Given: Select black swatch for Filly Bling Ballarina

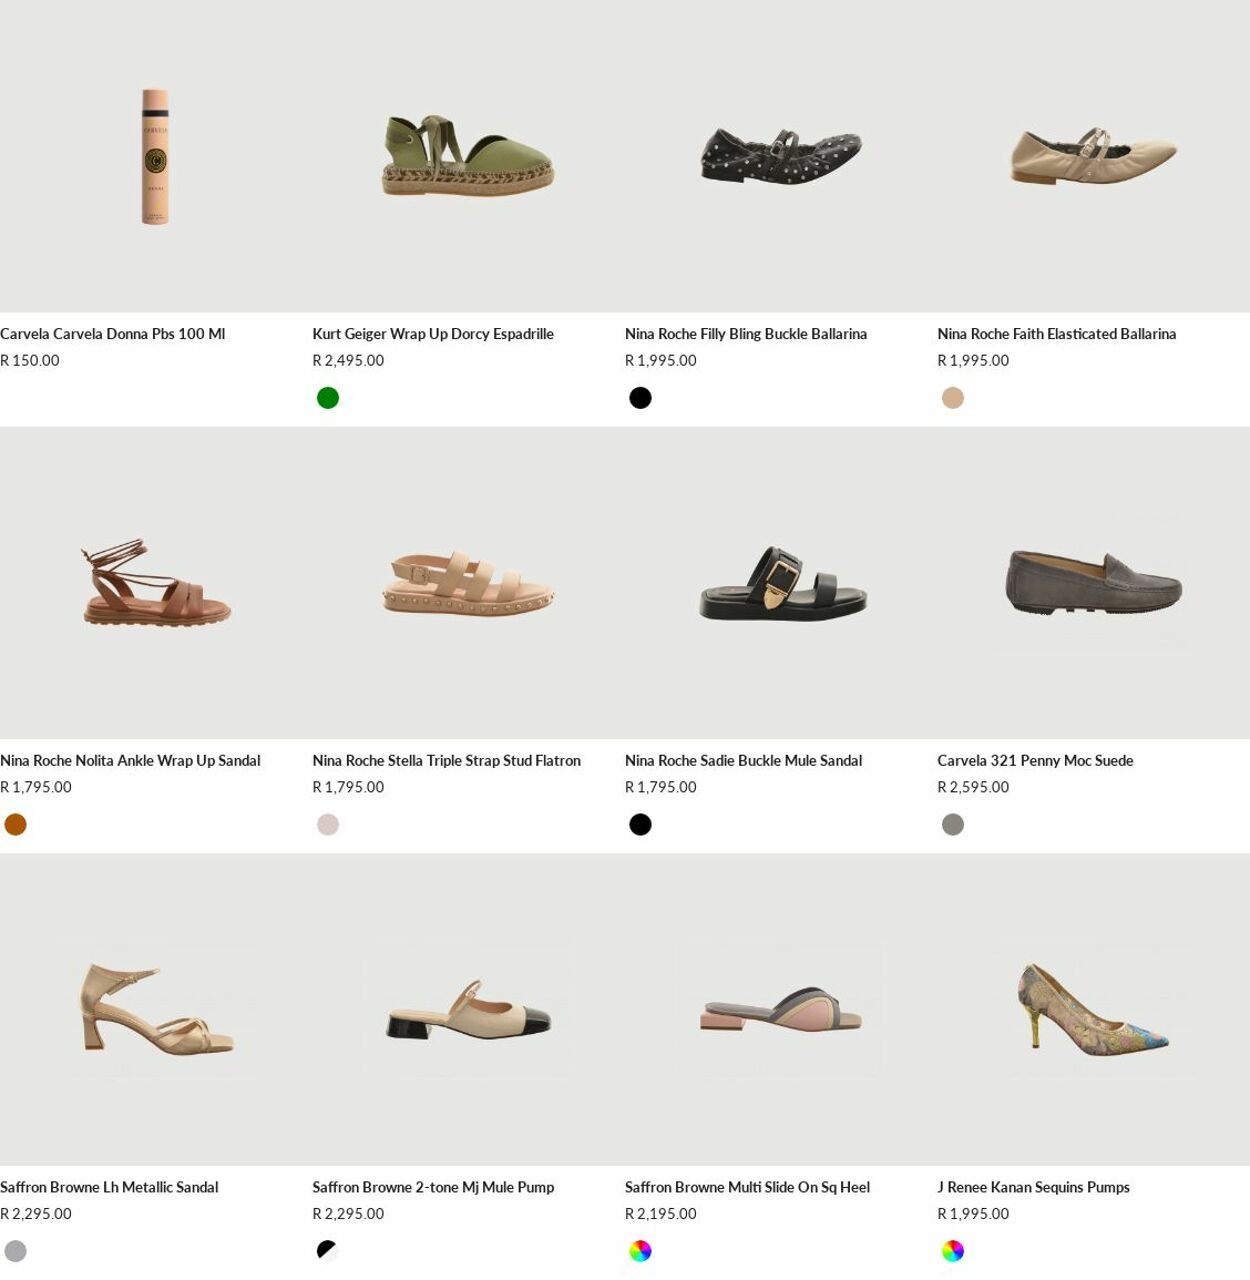Looking at the screenshot, I should 640,398.
